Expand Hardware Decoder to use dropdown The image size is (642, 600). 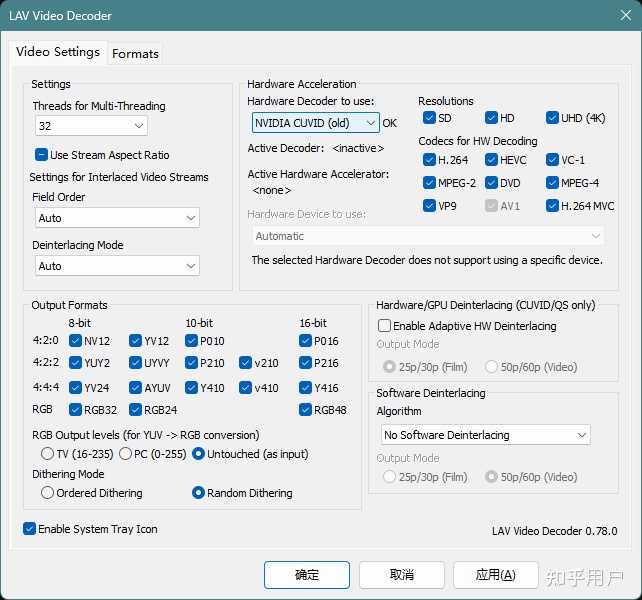point(315,123)
